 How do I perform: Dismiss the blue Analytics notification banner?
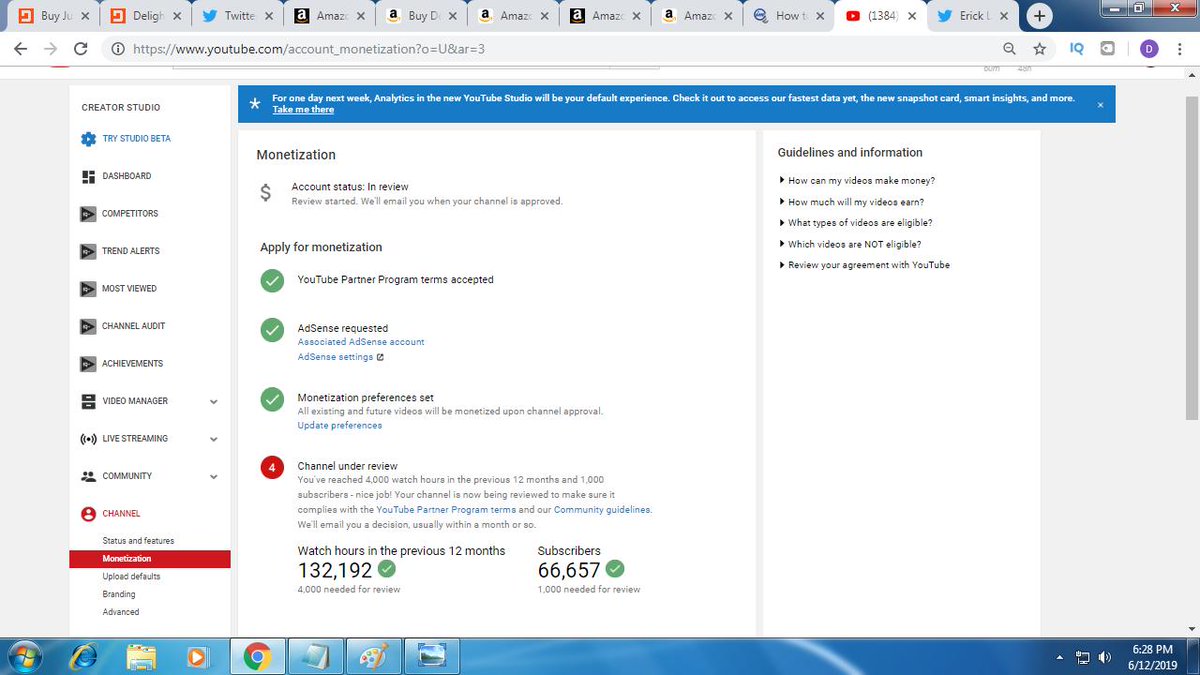pos(1101,104)
